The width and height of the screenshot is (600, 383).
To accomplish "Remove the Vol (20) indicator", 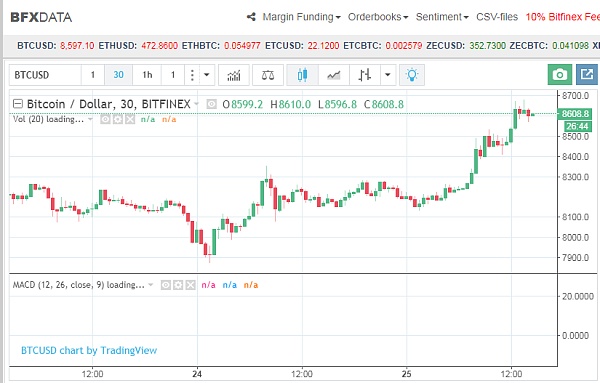I will [x=130, y=119].
